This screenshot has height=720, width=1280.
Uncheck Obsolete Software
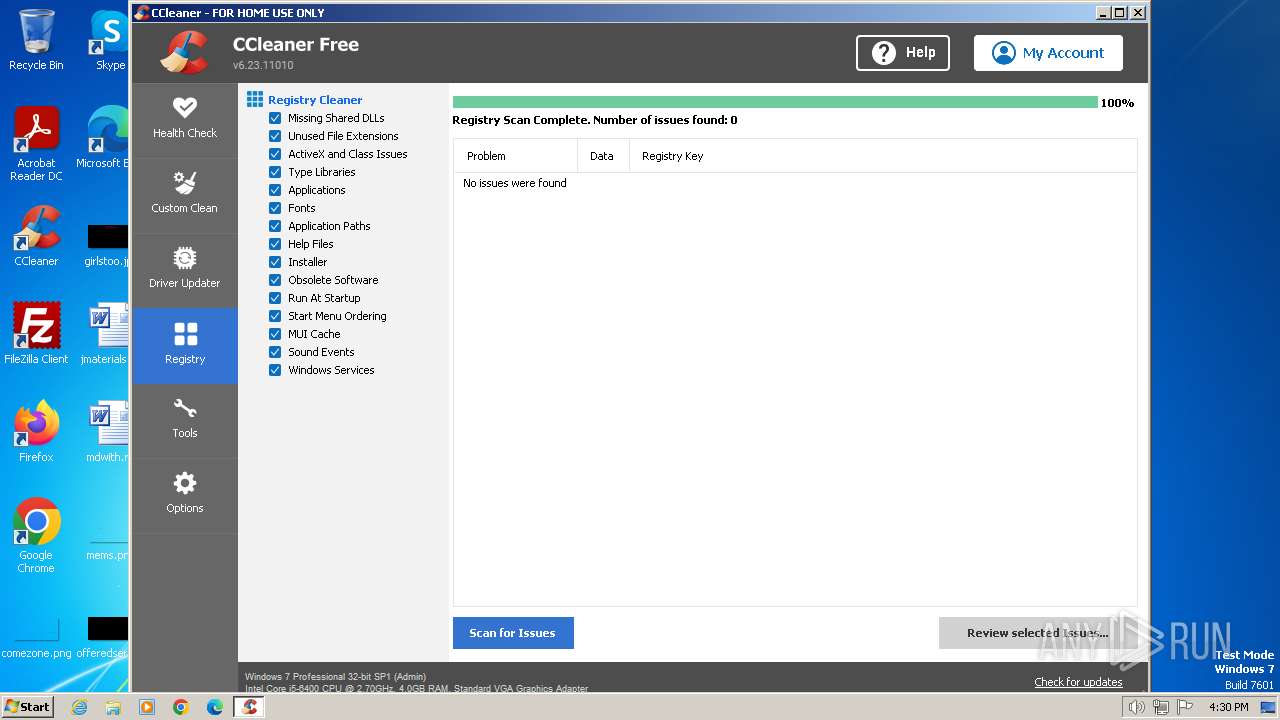[x=275, y=280]
